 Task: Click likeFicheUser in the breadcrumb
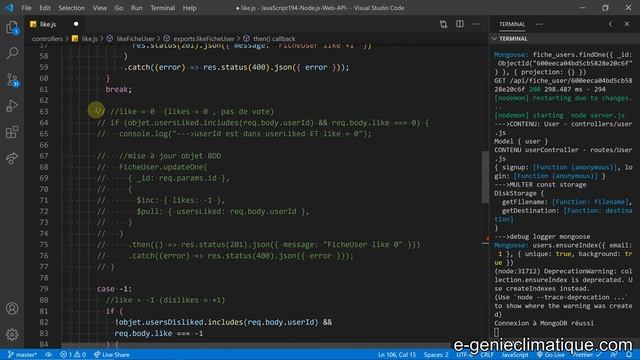coord(136,39)
